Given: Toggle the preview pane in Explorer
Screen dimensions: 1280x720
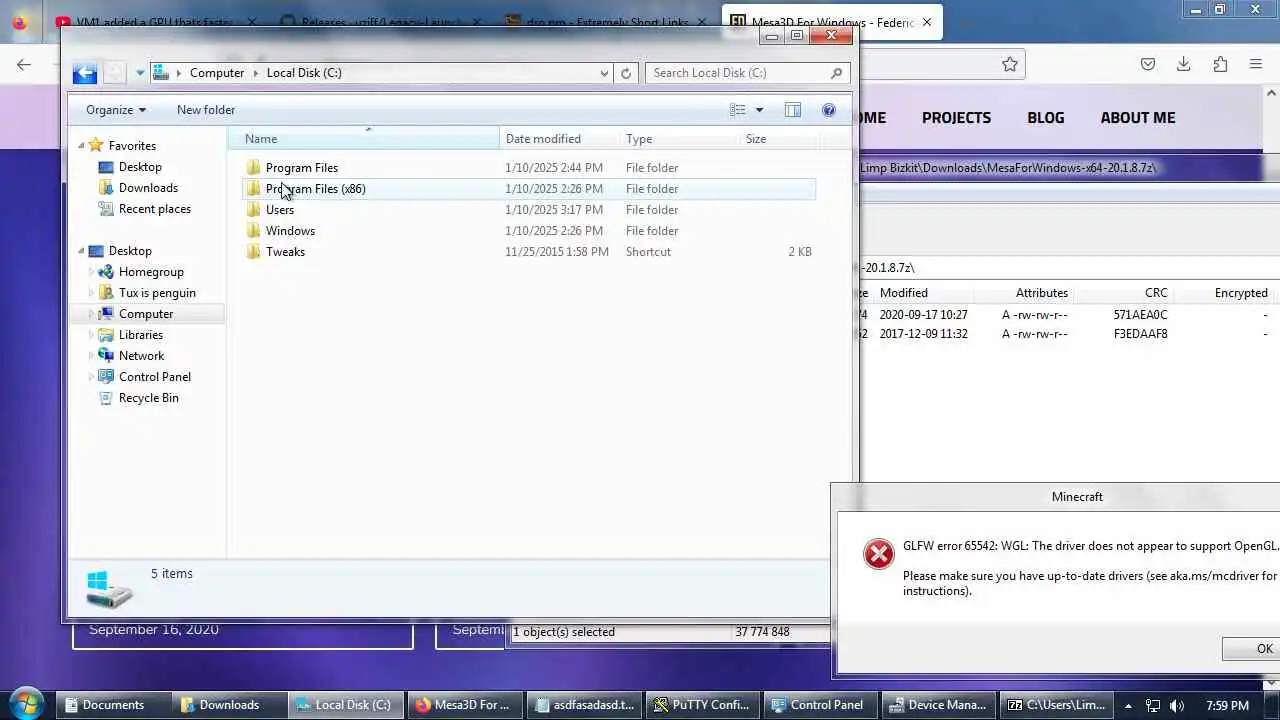Looking at the screenshot, I should tap(793, 110).
